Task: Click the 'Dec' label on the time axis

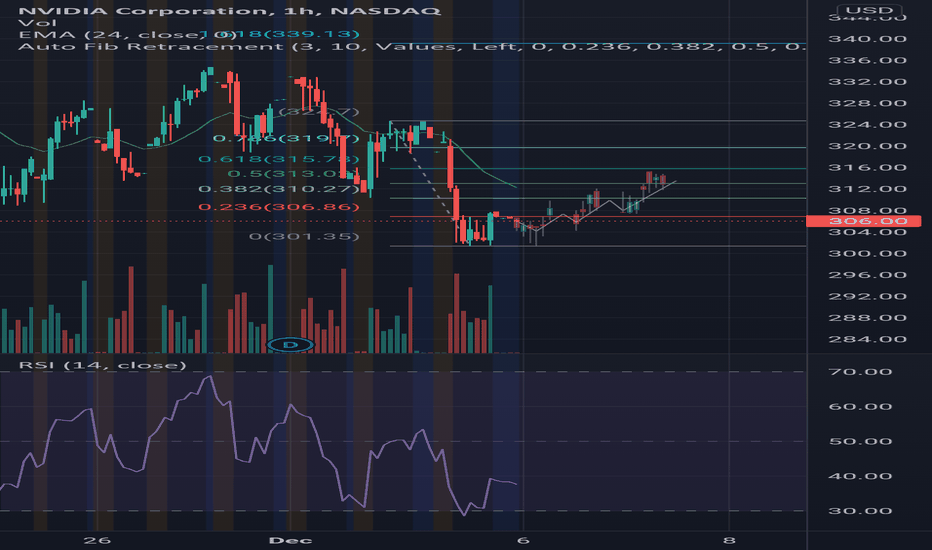Action: tap(290, 540)
